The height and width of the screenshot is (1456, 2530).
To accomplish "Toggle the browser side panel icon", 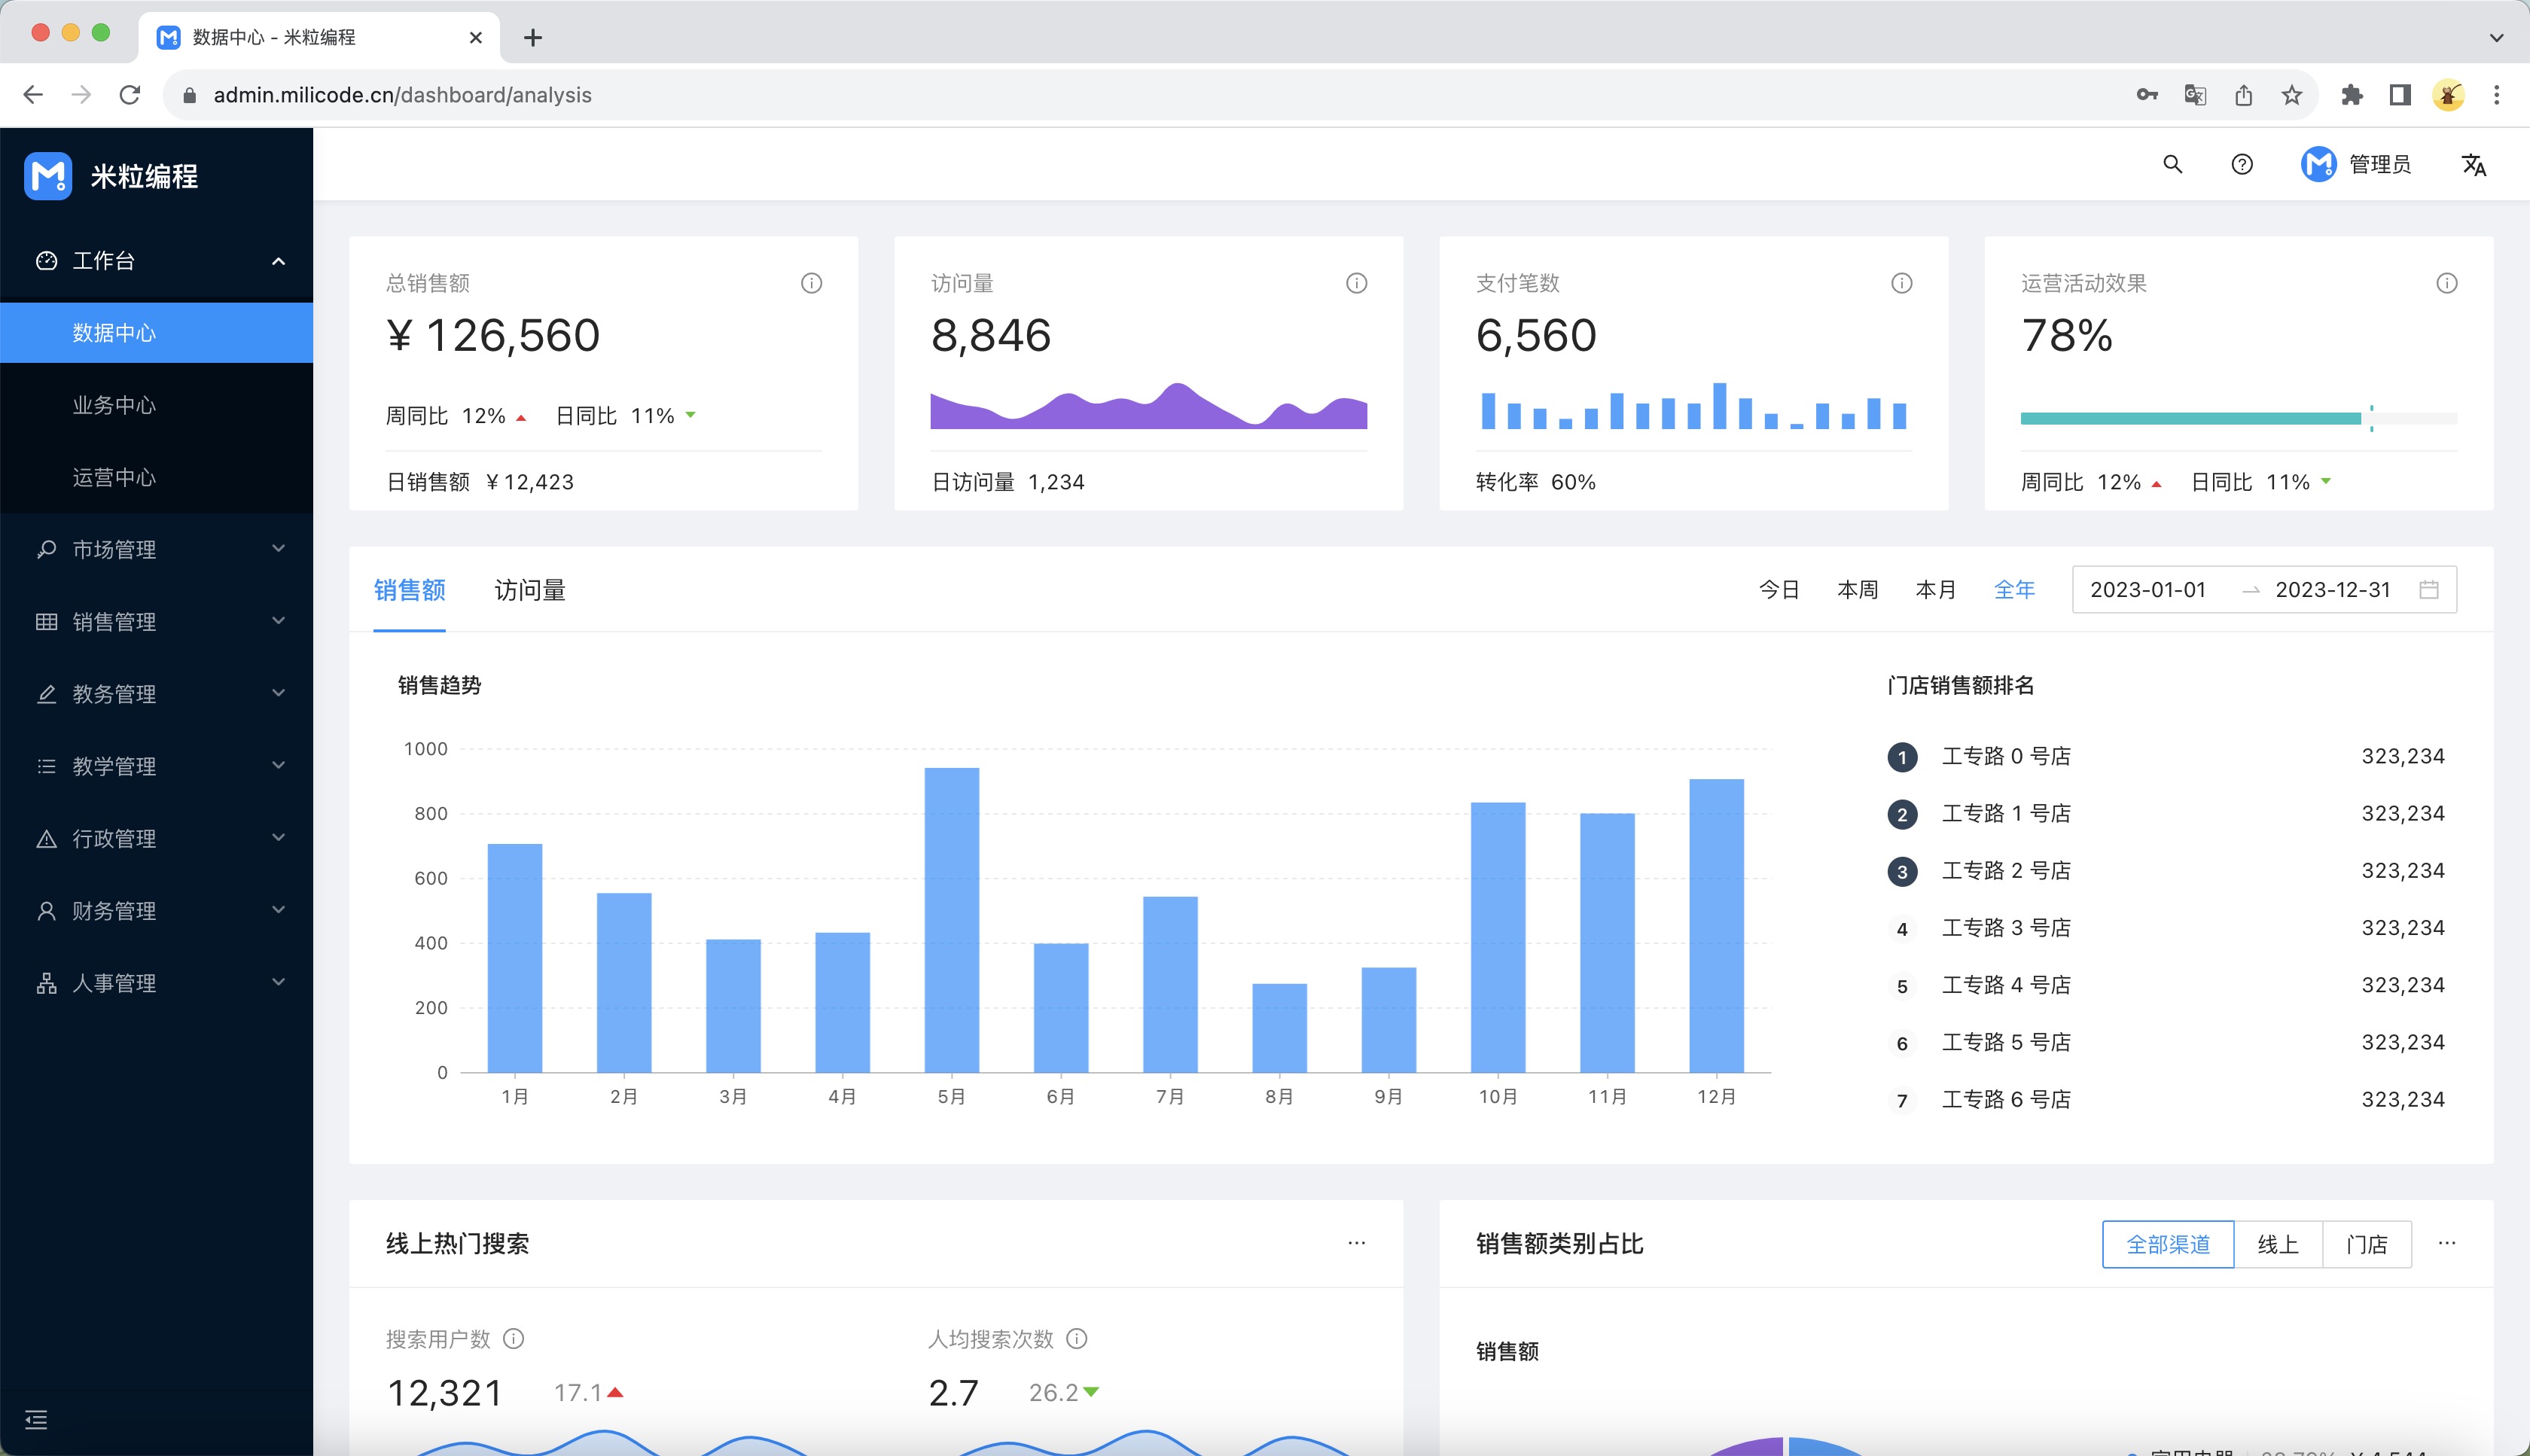I will (x=2400, y=95).
